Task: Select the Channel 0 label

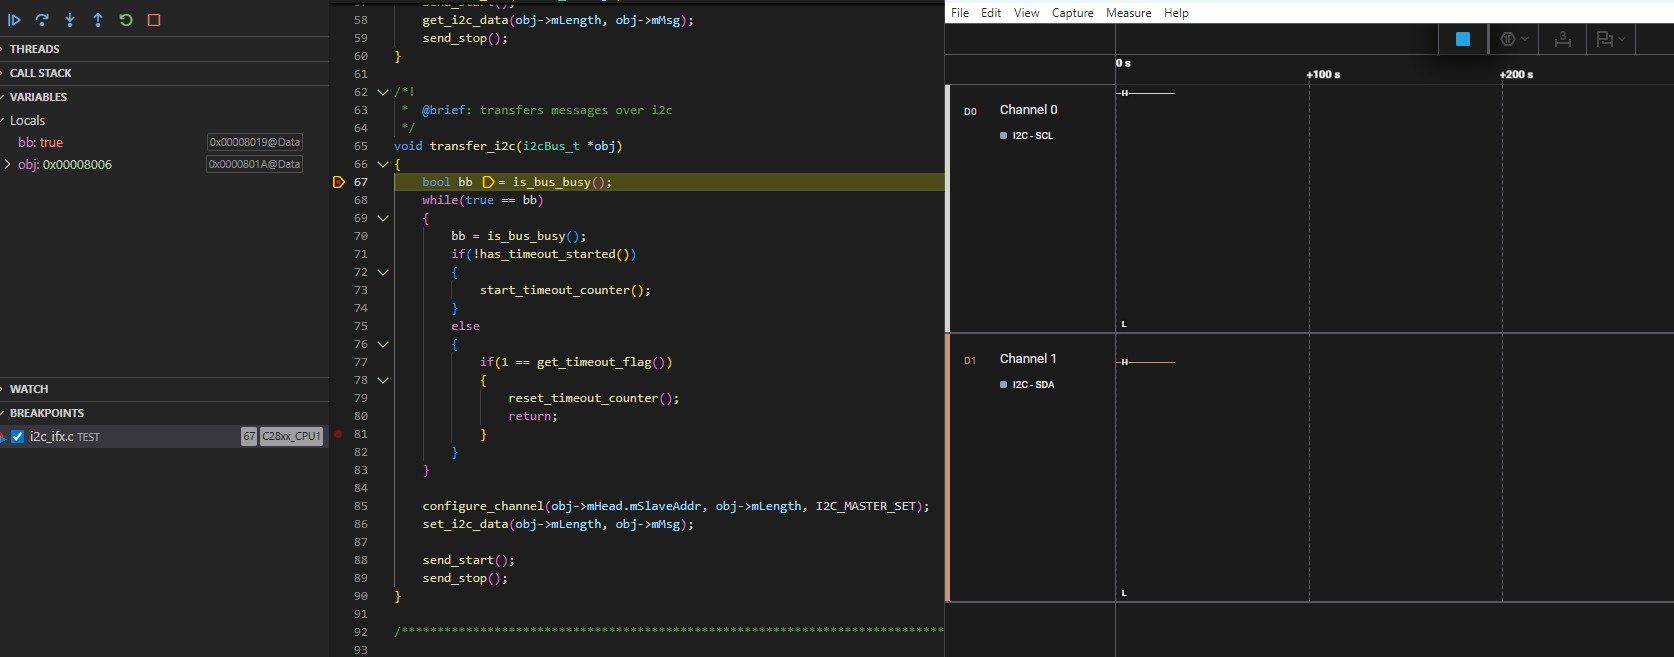Action: pyautogui.click(x=1028, y=110)
